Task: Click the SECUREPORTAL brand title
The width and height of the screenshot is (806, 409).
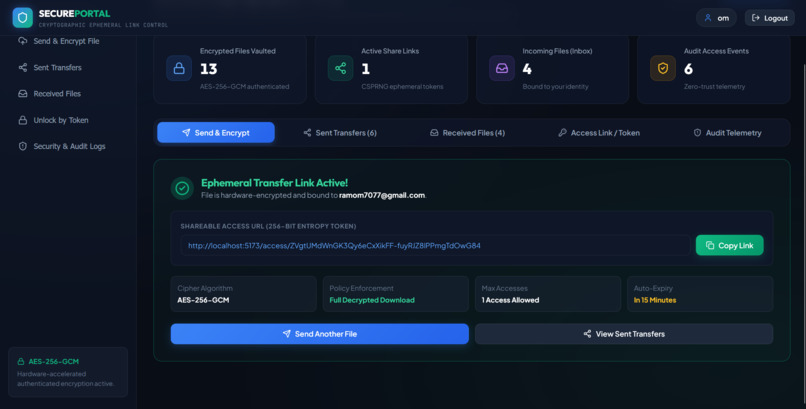Action: point(74,14)
